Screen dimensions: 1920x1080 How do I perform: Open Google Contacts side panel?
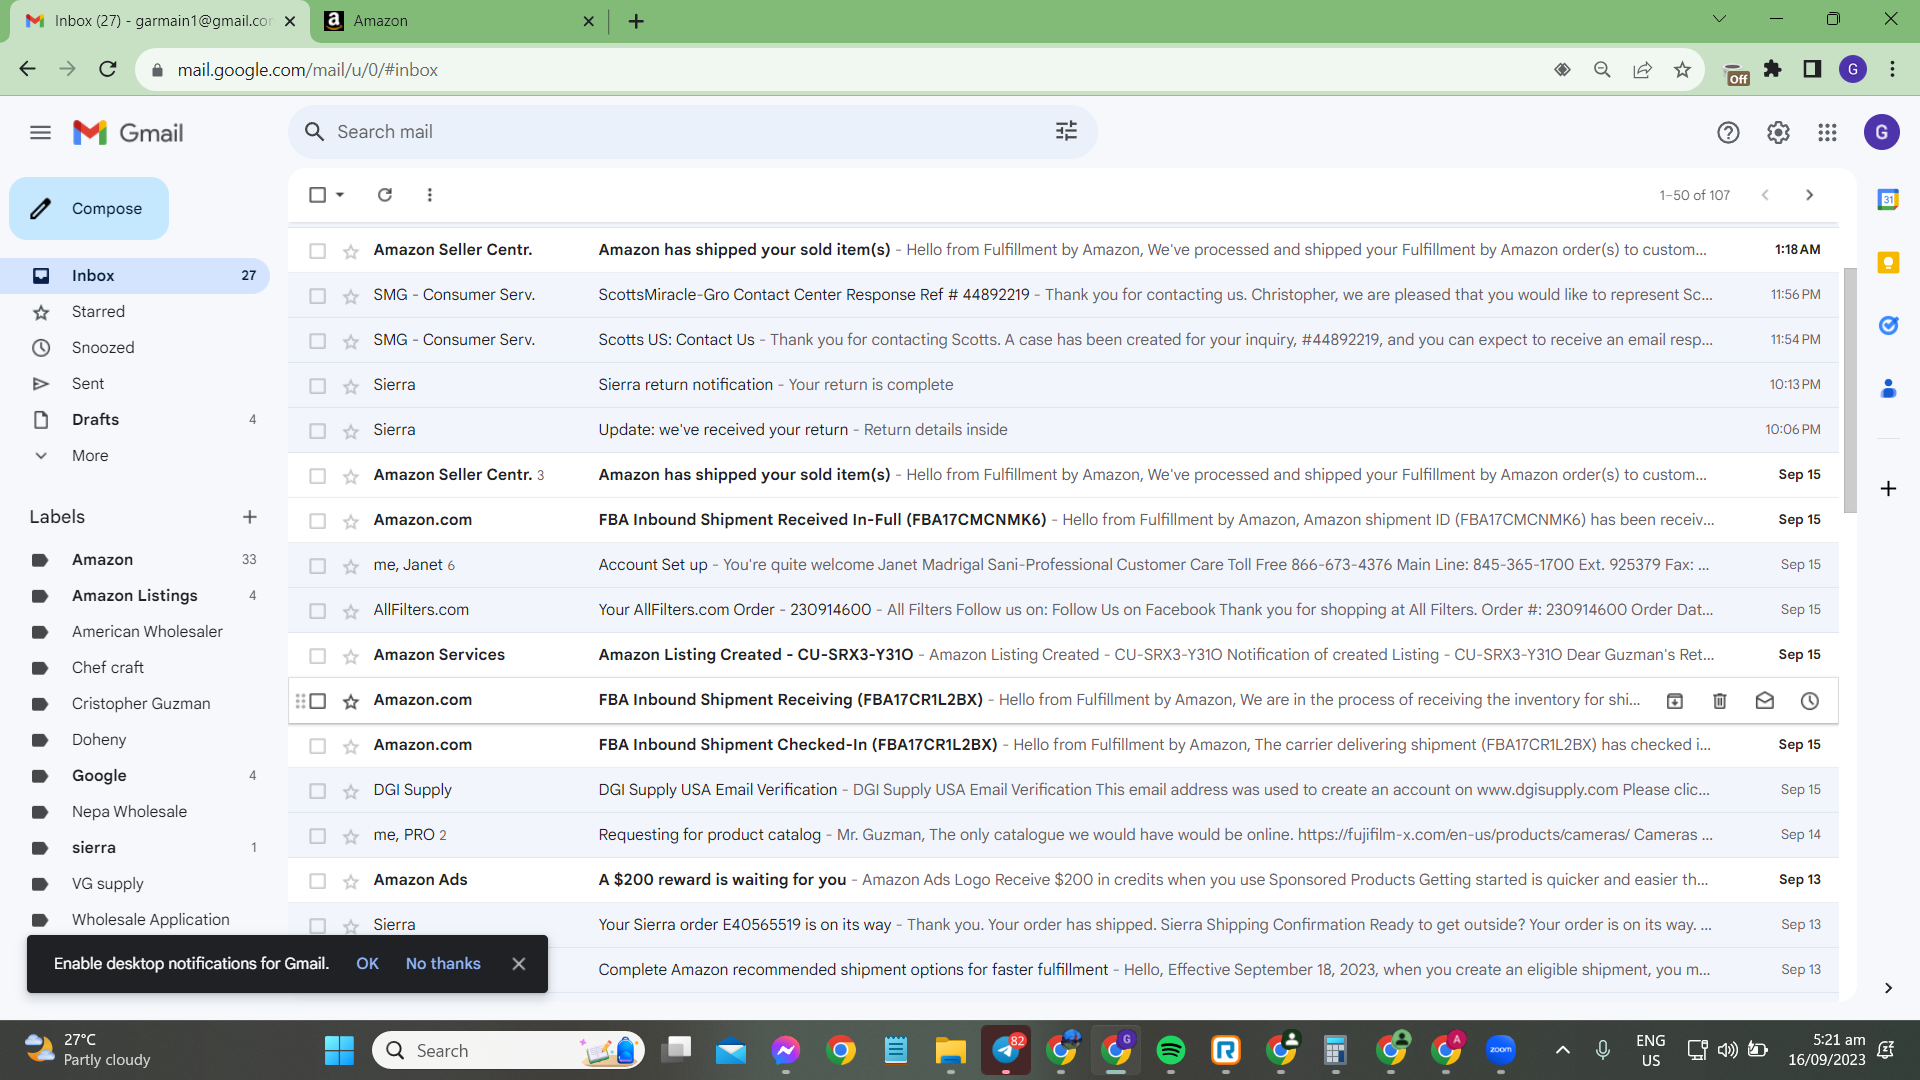1888,388
